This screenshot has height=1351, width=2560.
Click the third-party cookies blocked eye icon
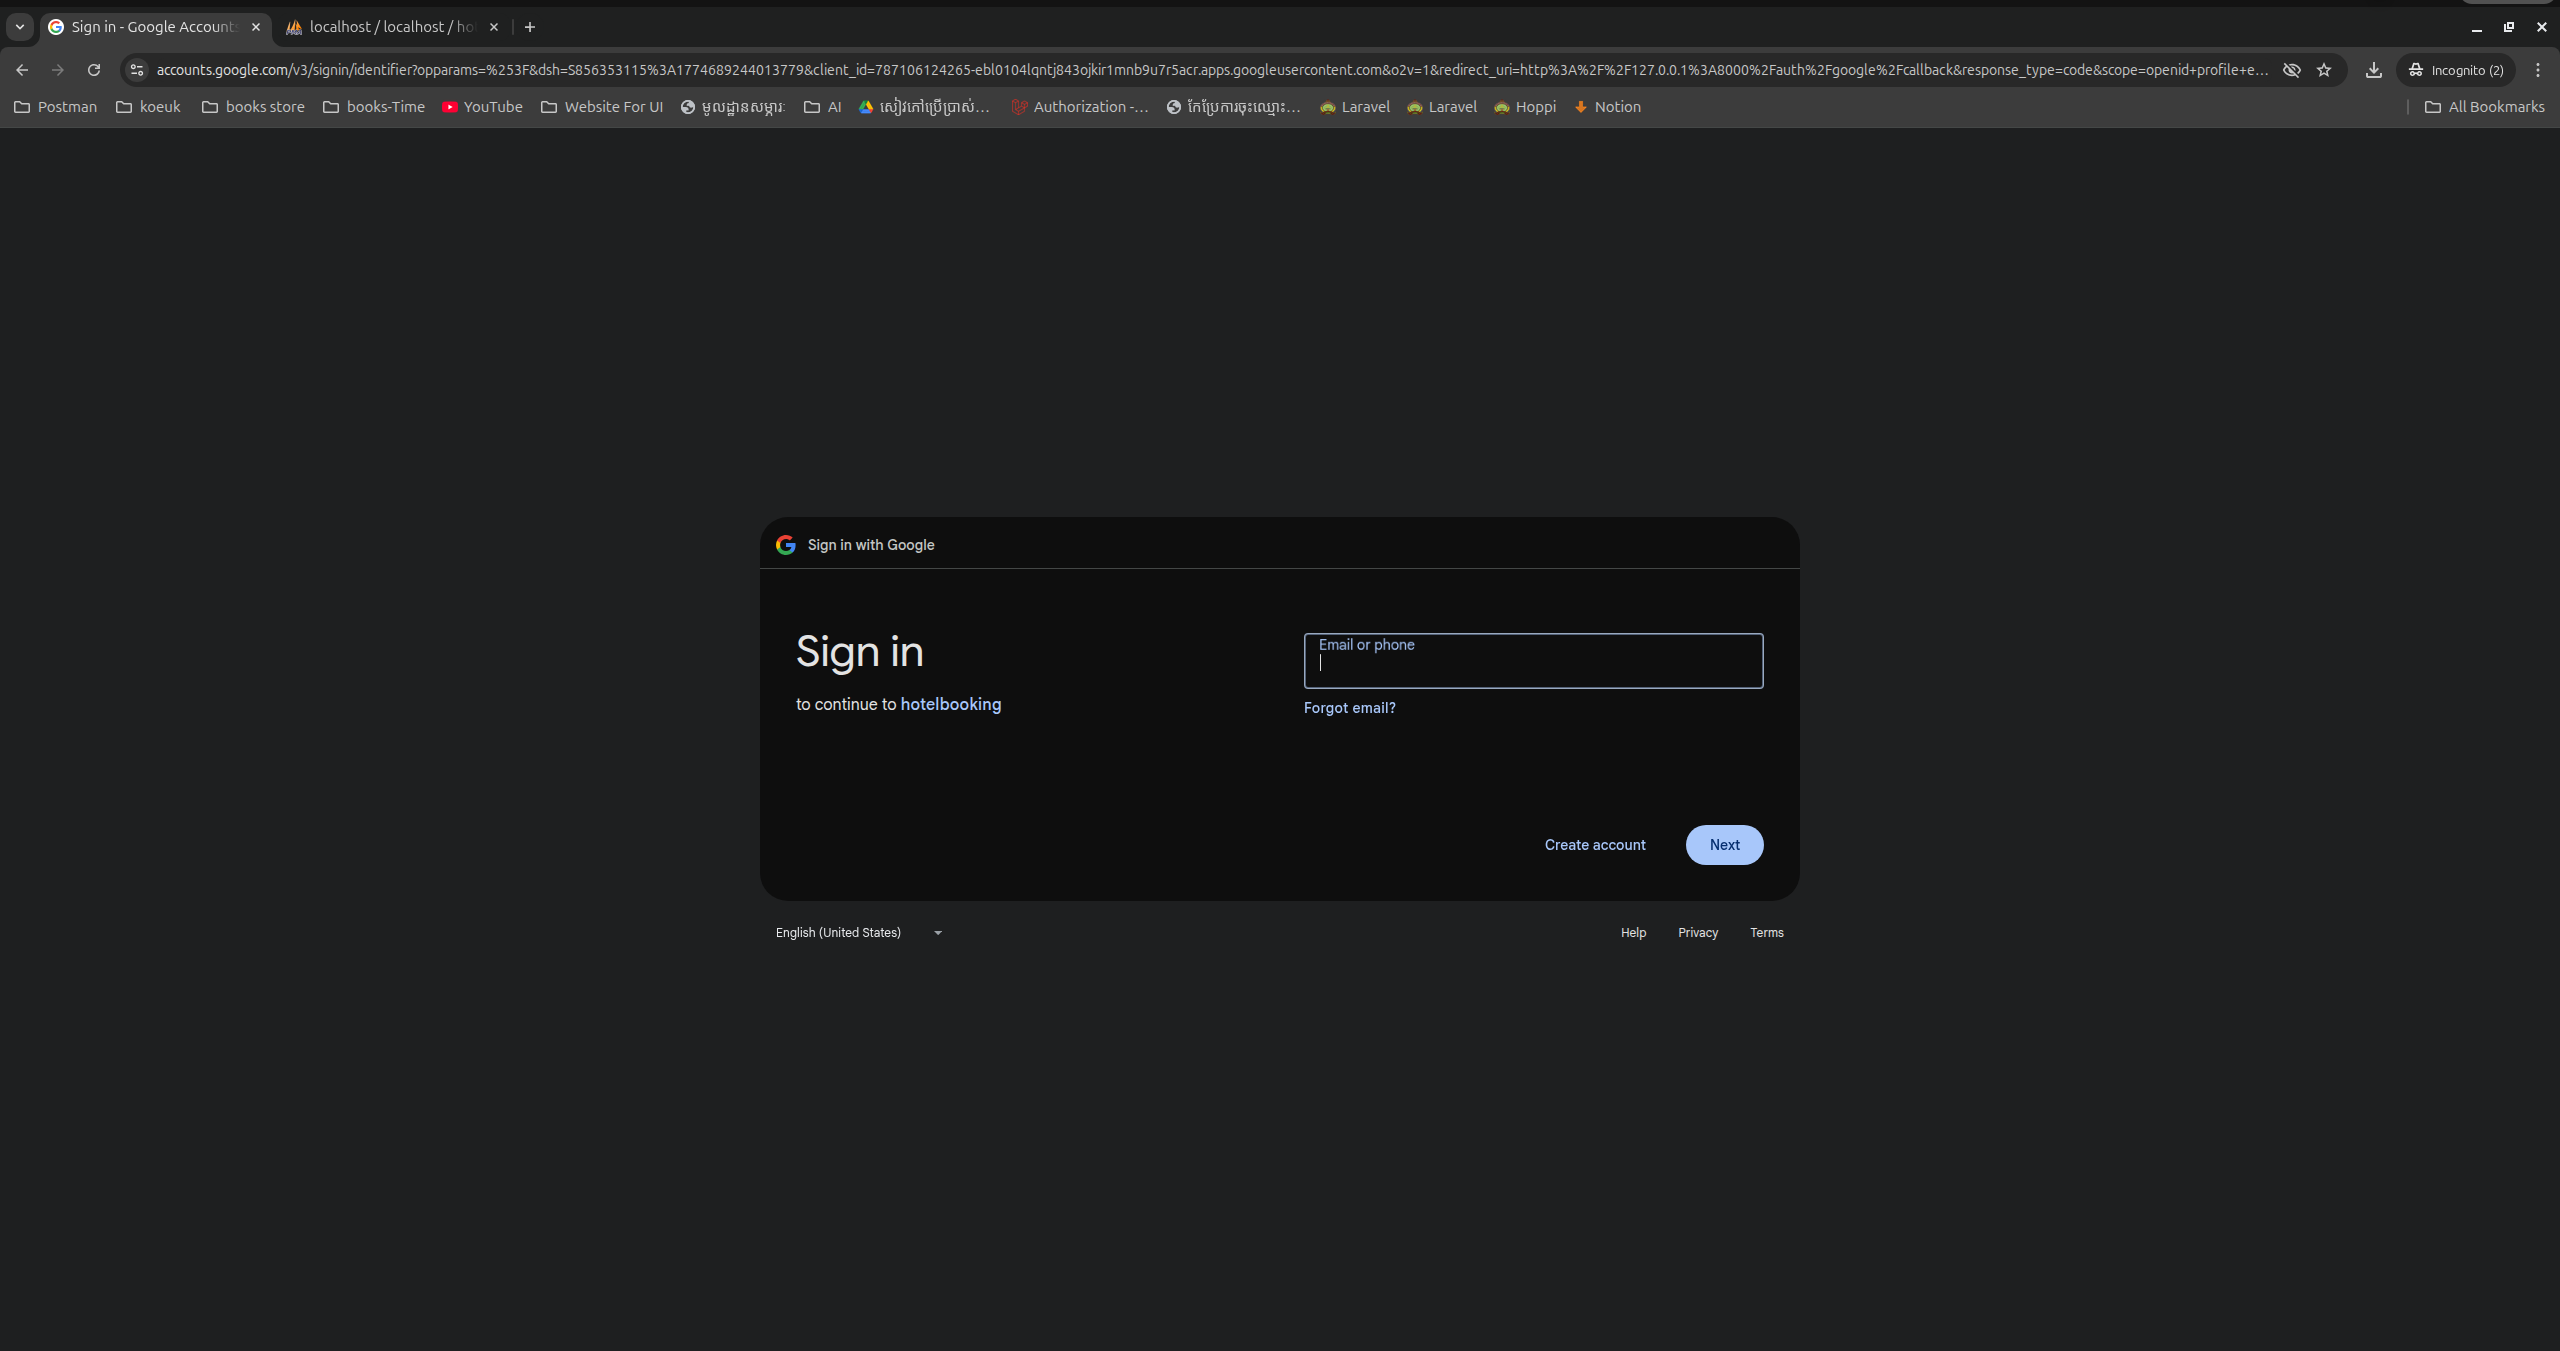(x=2291, y=70)
